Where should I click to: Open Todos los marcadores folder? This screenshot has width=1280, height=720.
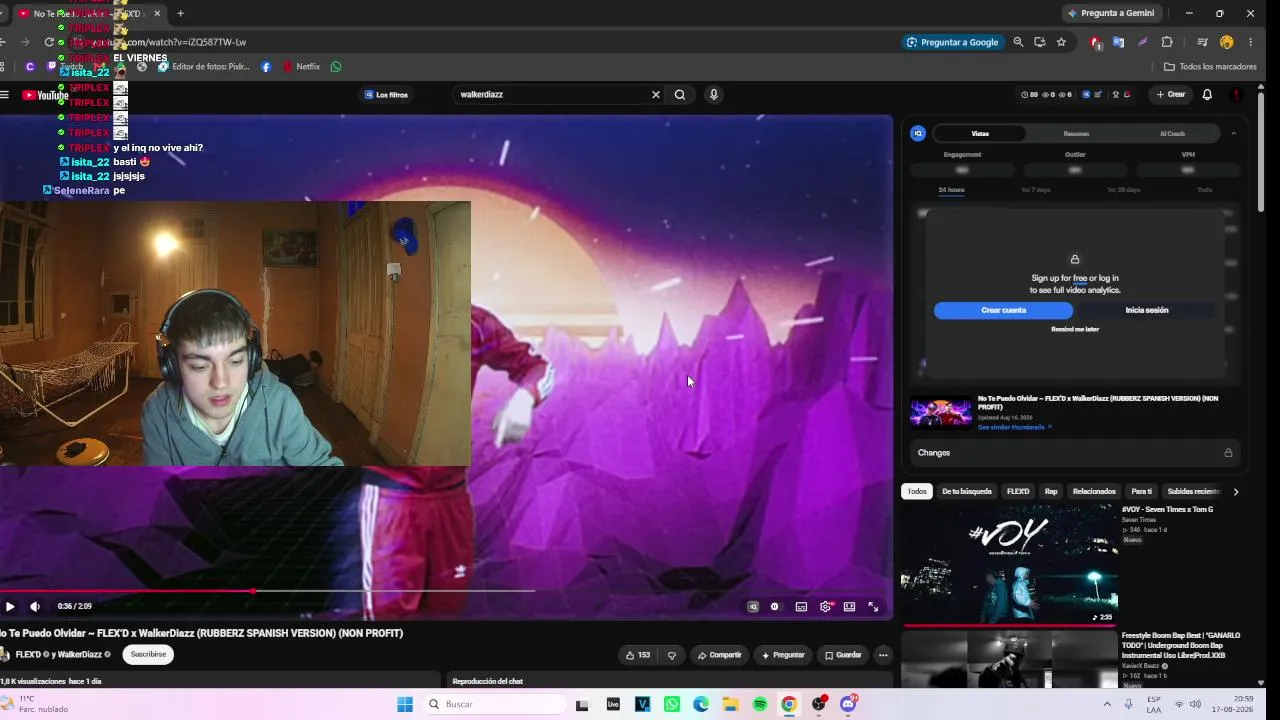click(x=1210, y=67)
